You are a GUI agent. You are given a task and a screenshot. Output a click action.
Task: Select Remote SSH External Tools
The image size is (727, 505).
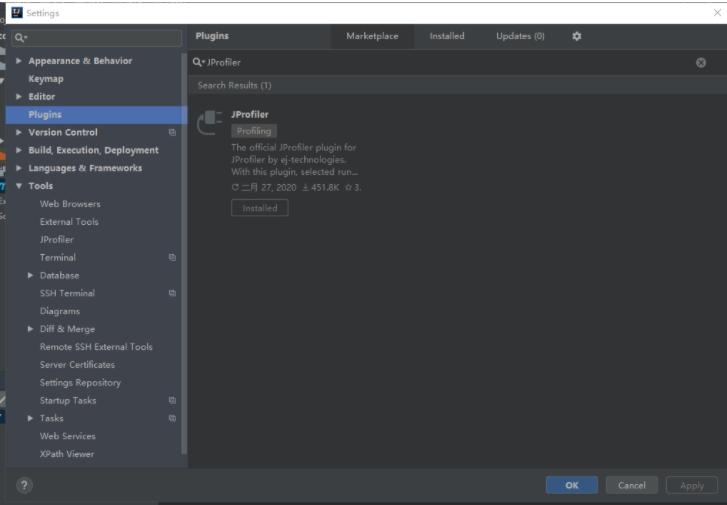96,347
